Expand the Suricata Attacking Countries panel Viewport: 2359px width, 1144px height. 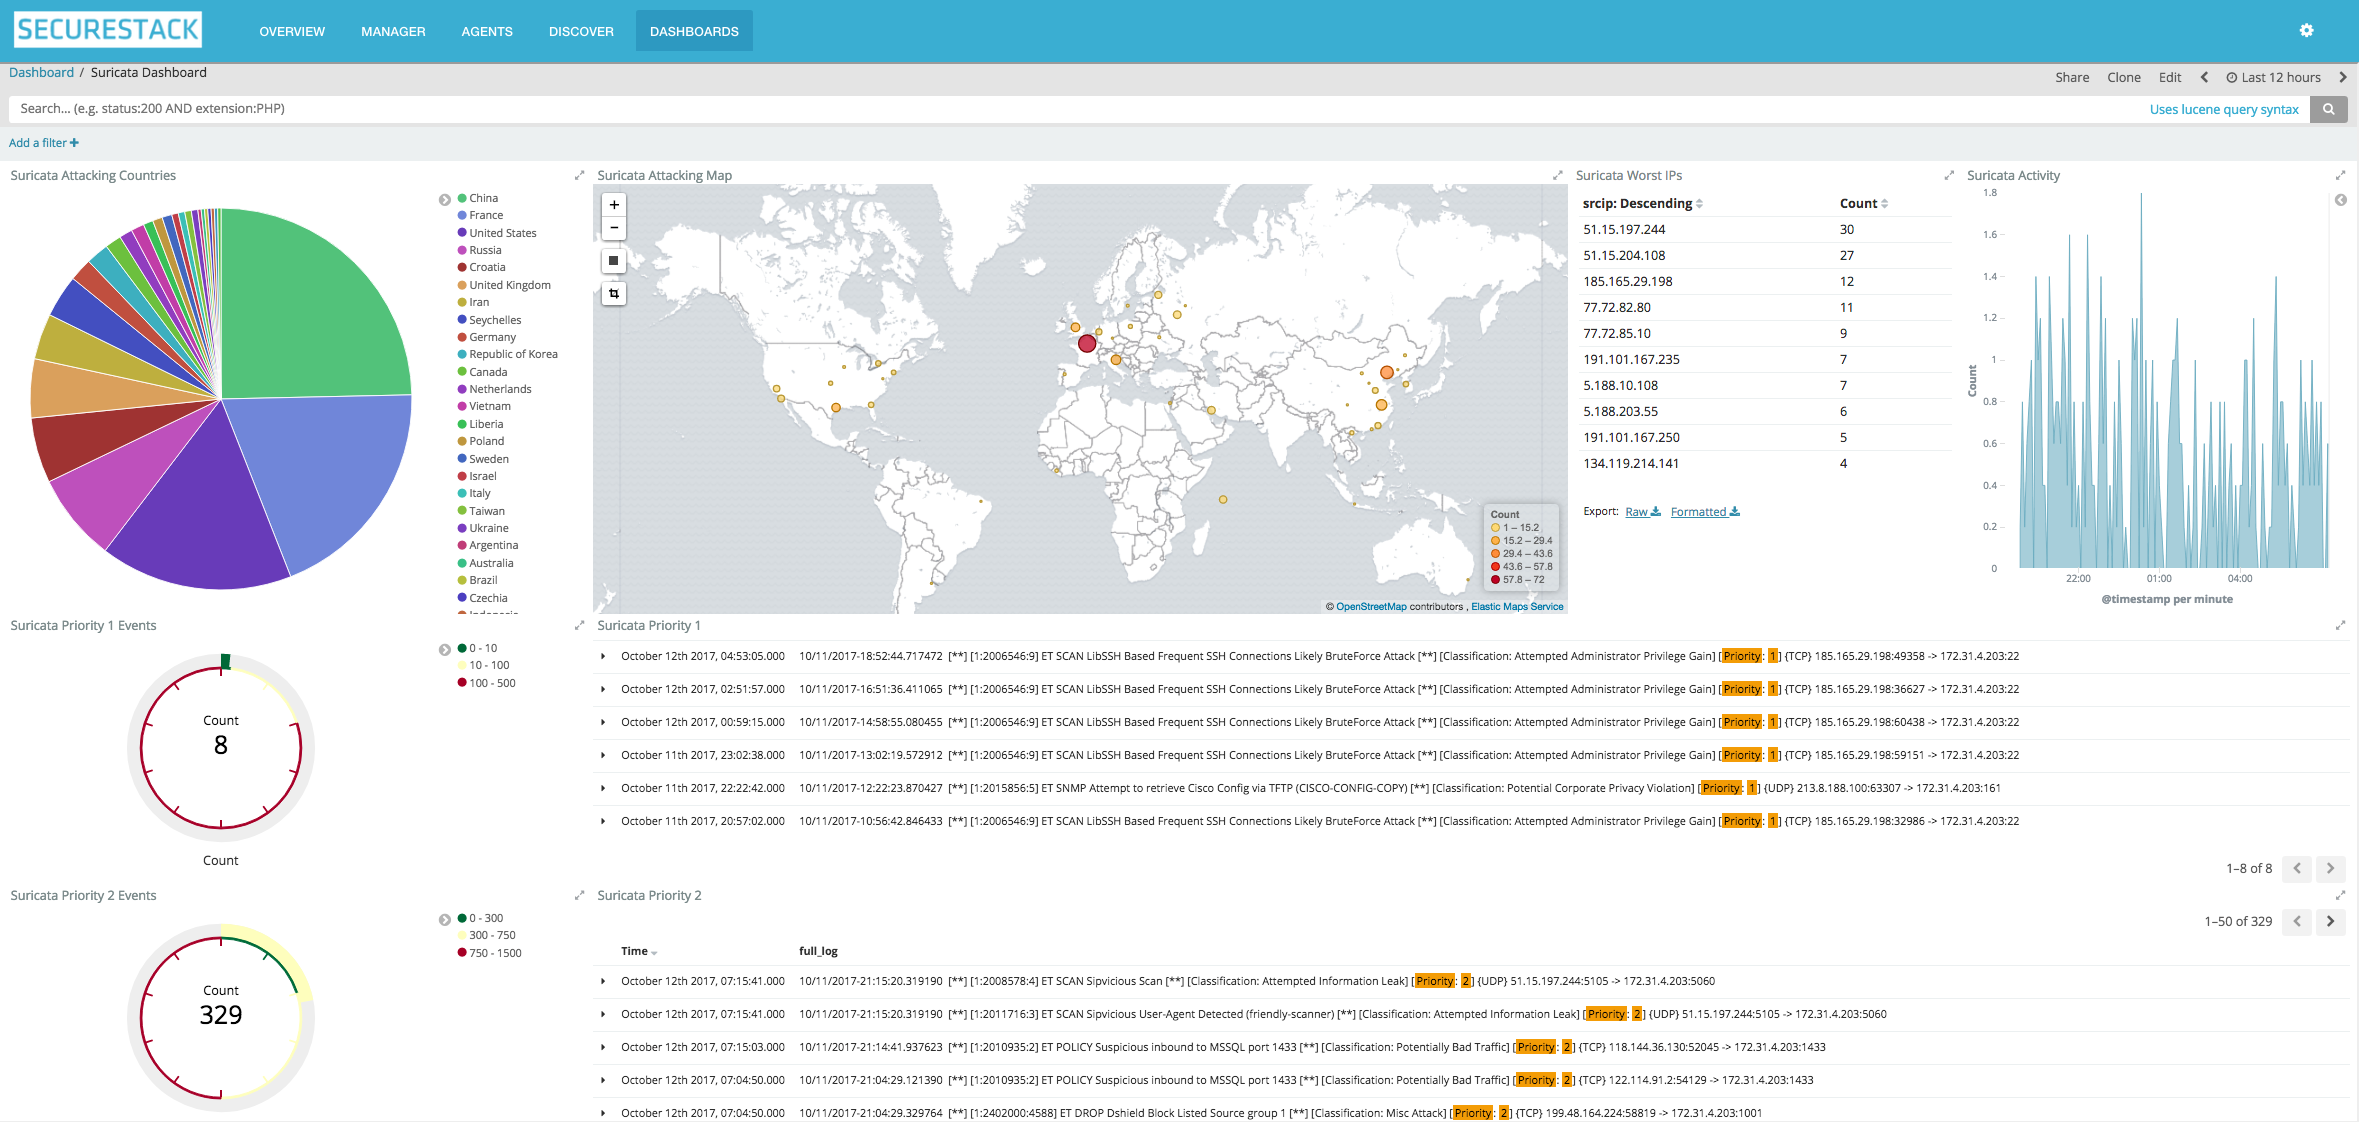pos(579,176)
